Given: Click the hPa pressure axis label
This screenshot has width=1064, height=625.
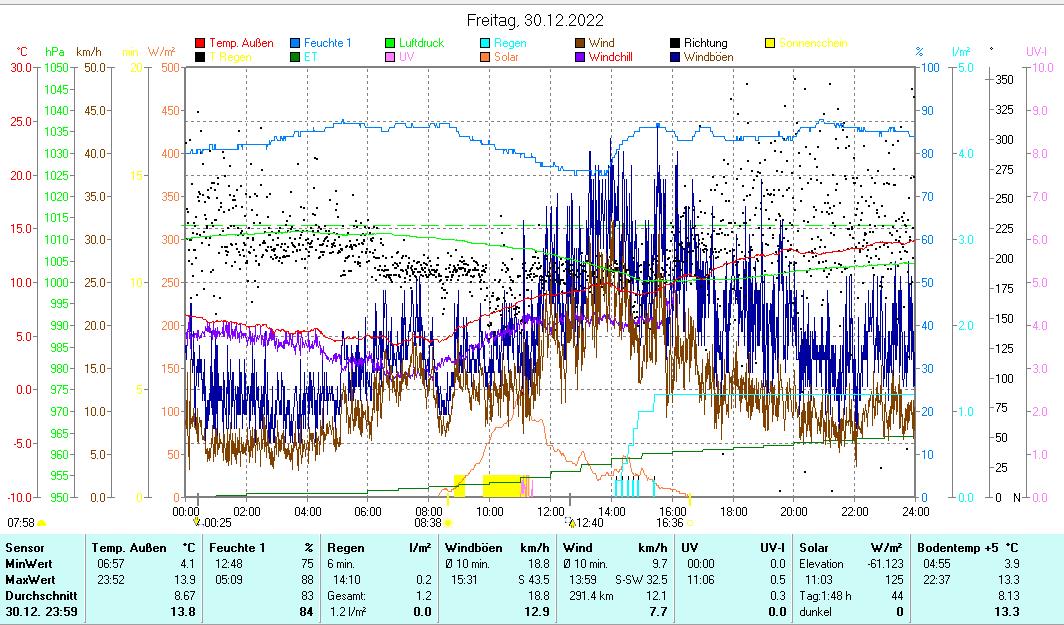Looking at the screenshot, I should point(54,52).
